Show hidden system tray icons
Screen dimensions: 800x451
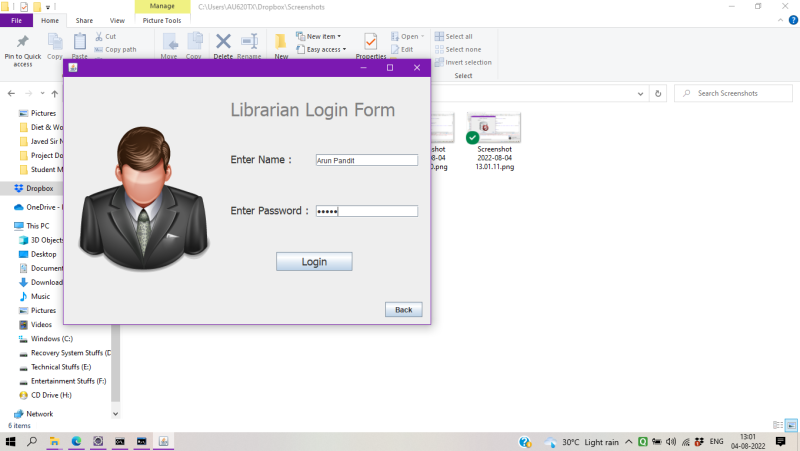(629, 442)
